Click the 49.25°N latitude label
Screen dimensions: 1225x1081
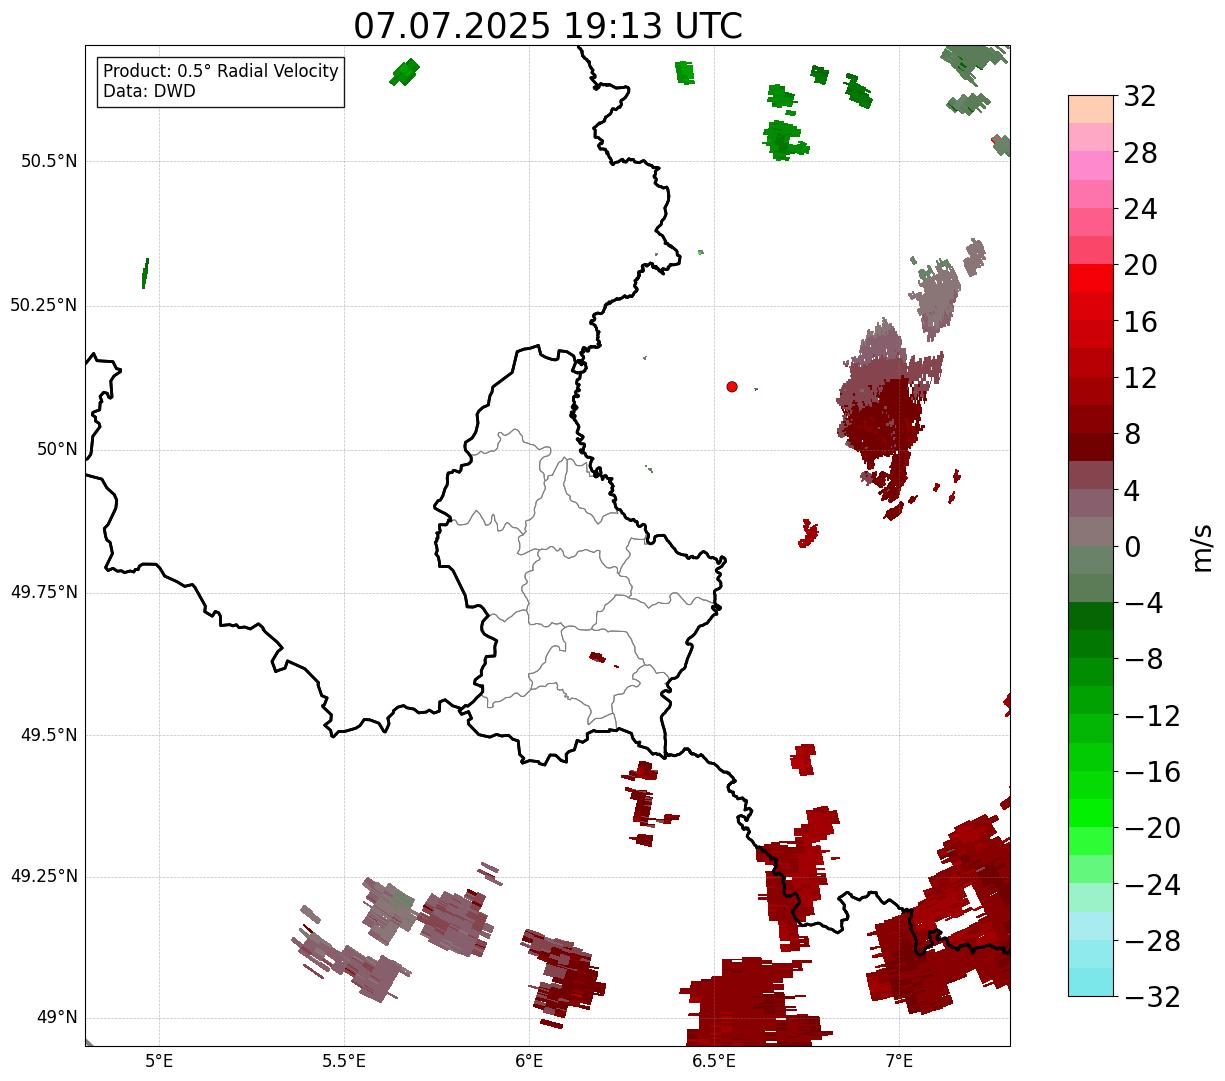coord(44,876)
